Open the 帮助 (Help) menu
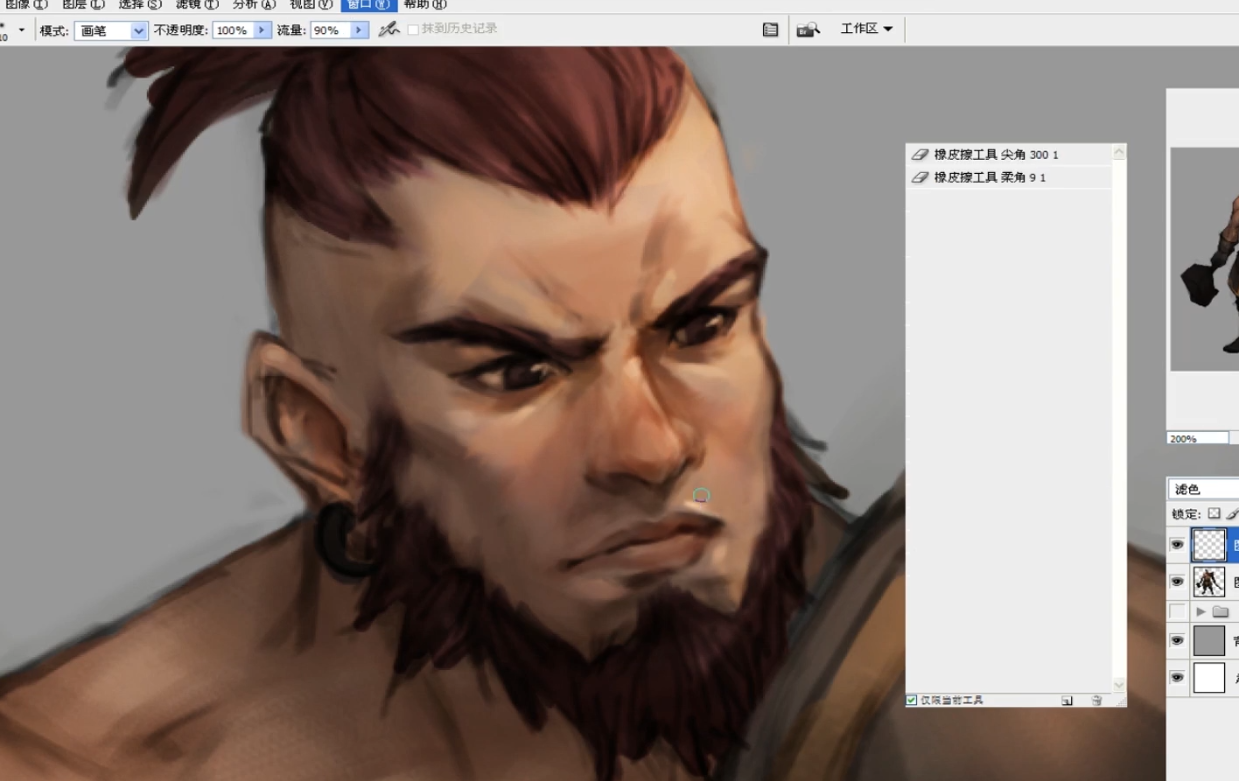This screenshot has height=781, width=1239. [x=425, y=5]
